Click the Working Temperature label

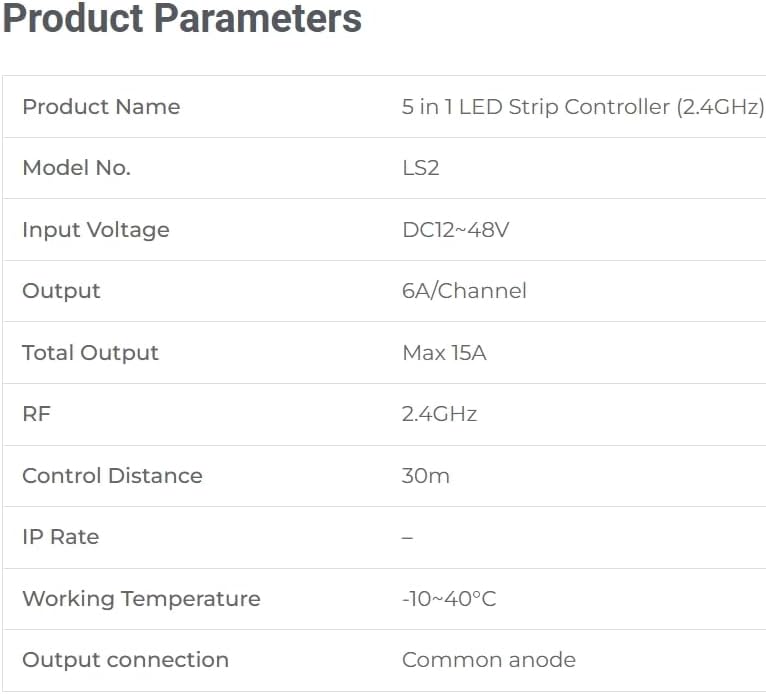[141, 599]
